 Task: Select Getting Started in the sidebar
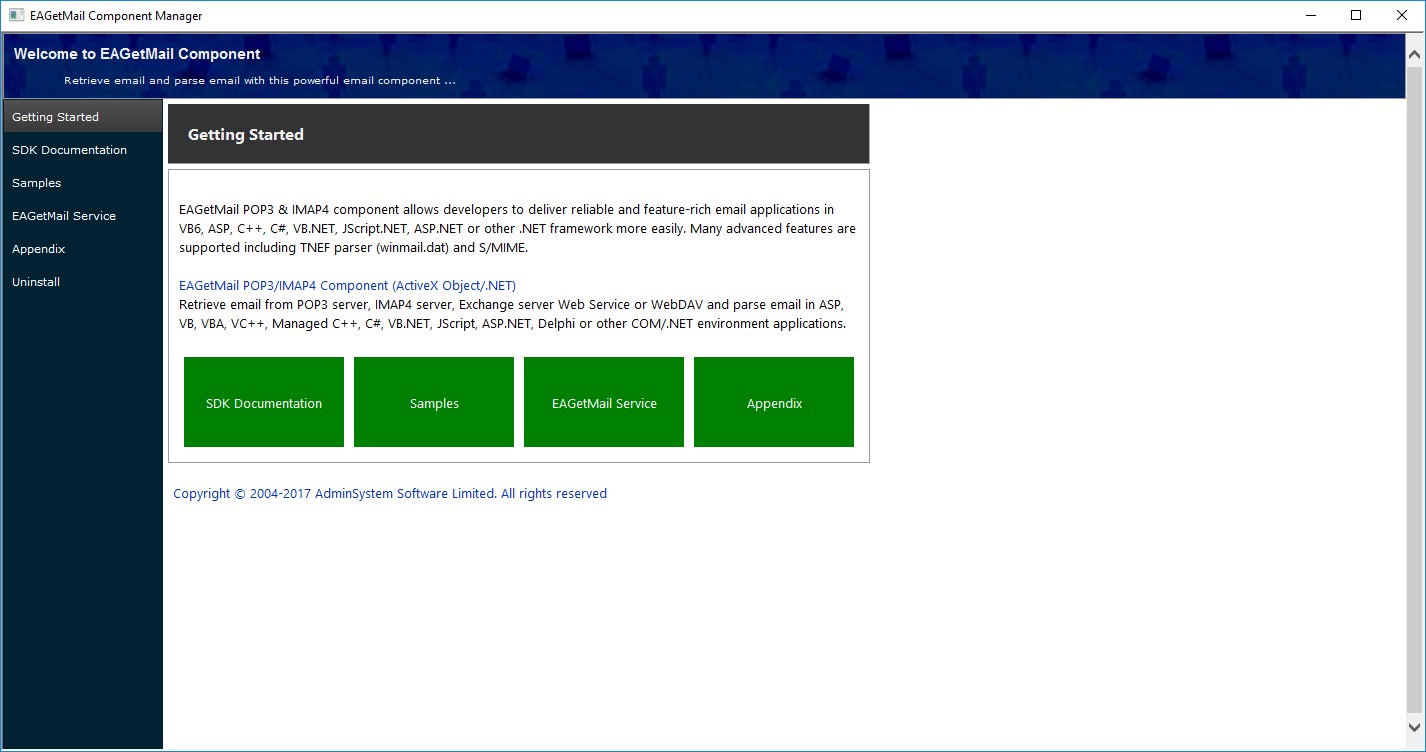point(82,116)
